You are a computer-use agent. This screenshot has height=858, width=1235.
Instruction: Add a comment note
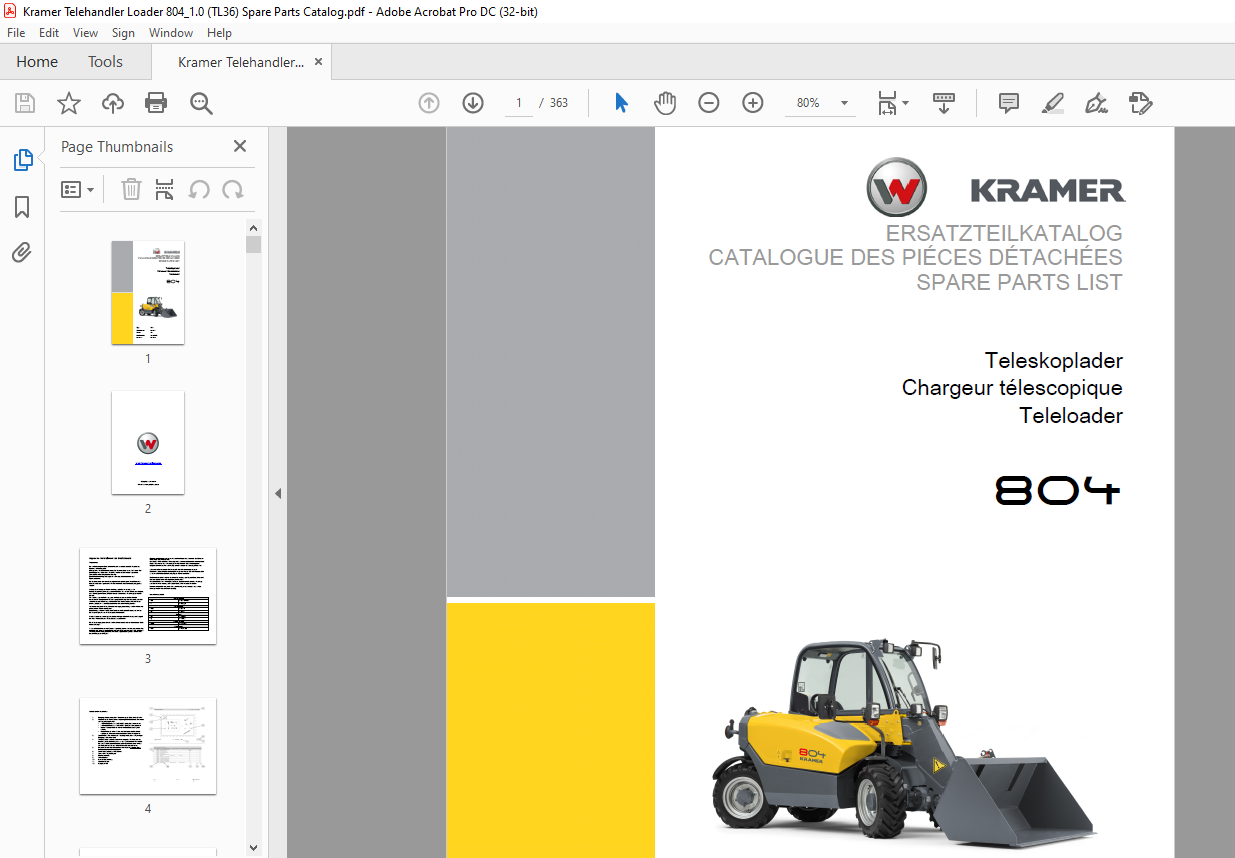1009,103
